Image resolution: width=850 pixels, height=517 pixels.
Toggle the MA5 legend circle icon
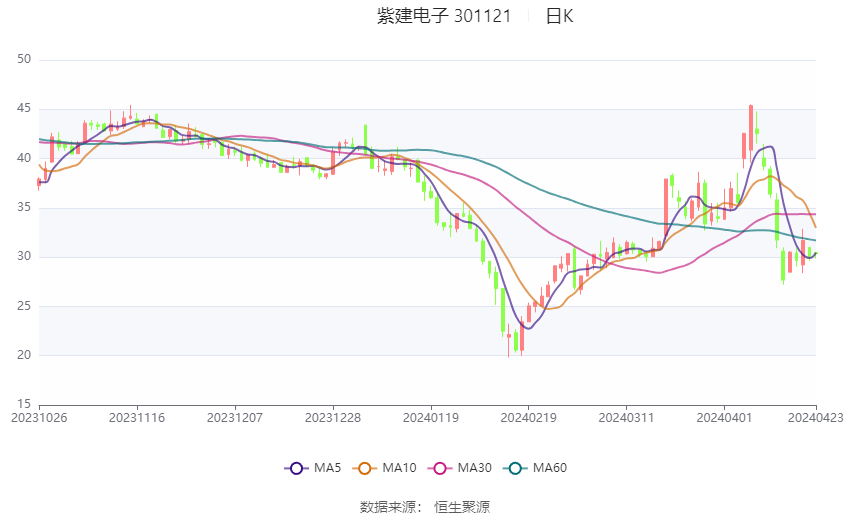(x=296, y=468)
